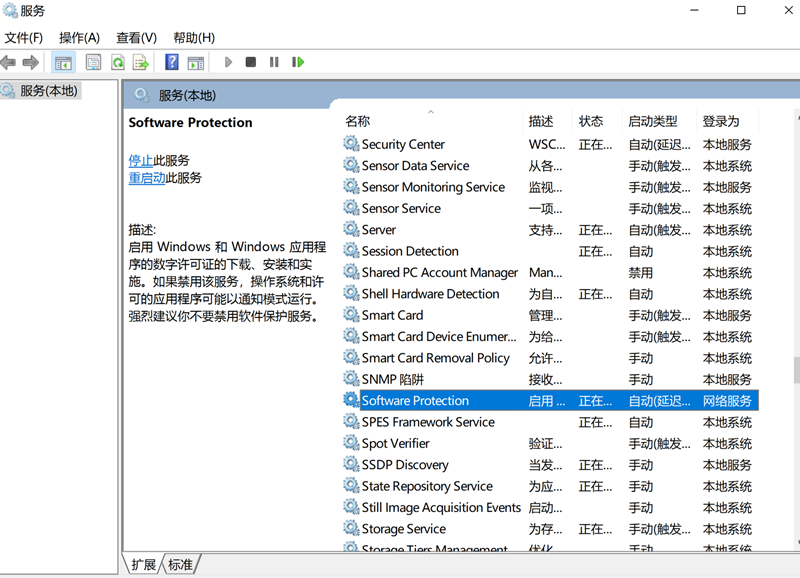Open the 文件(F) menu
The width and height of the screenshot is (800, 578).
click(x=23, y=37)
